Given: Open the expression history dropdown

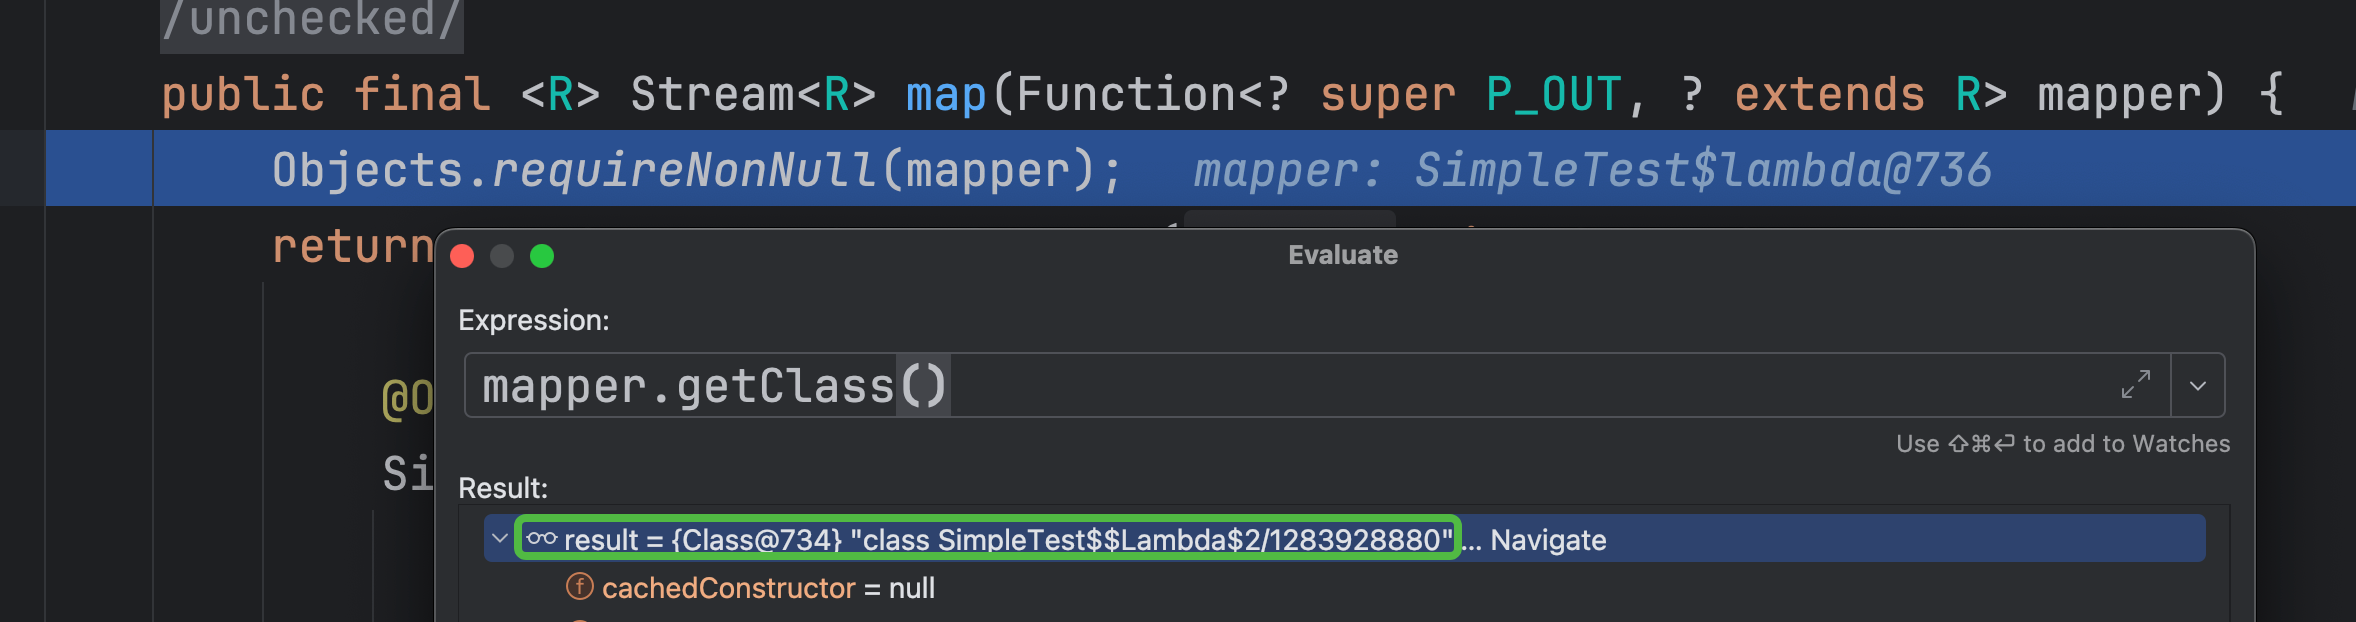Looking at the screenshot, I should (x=2197, y=386).
